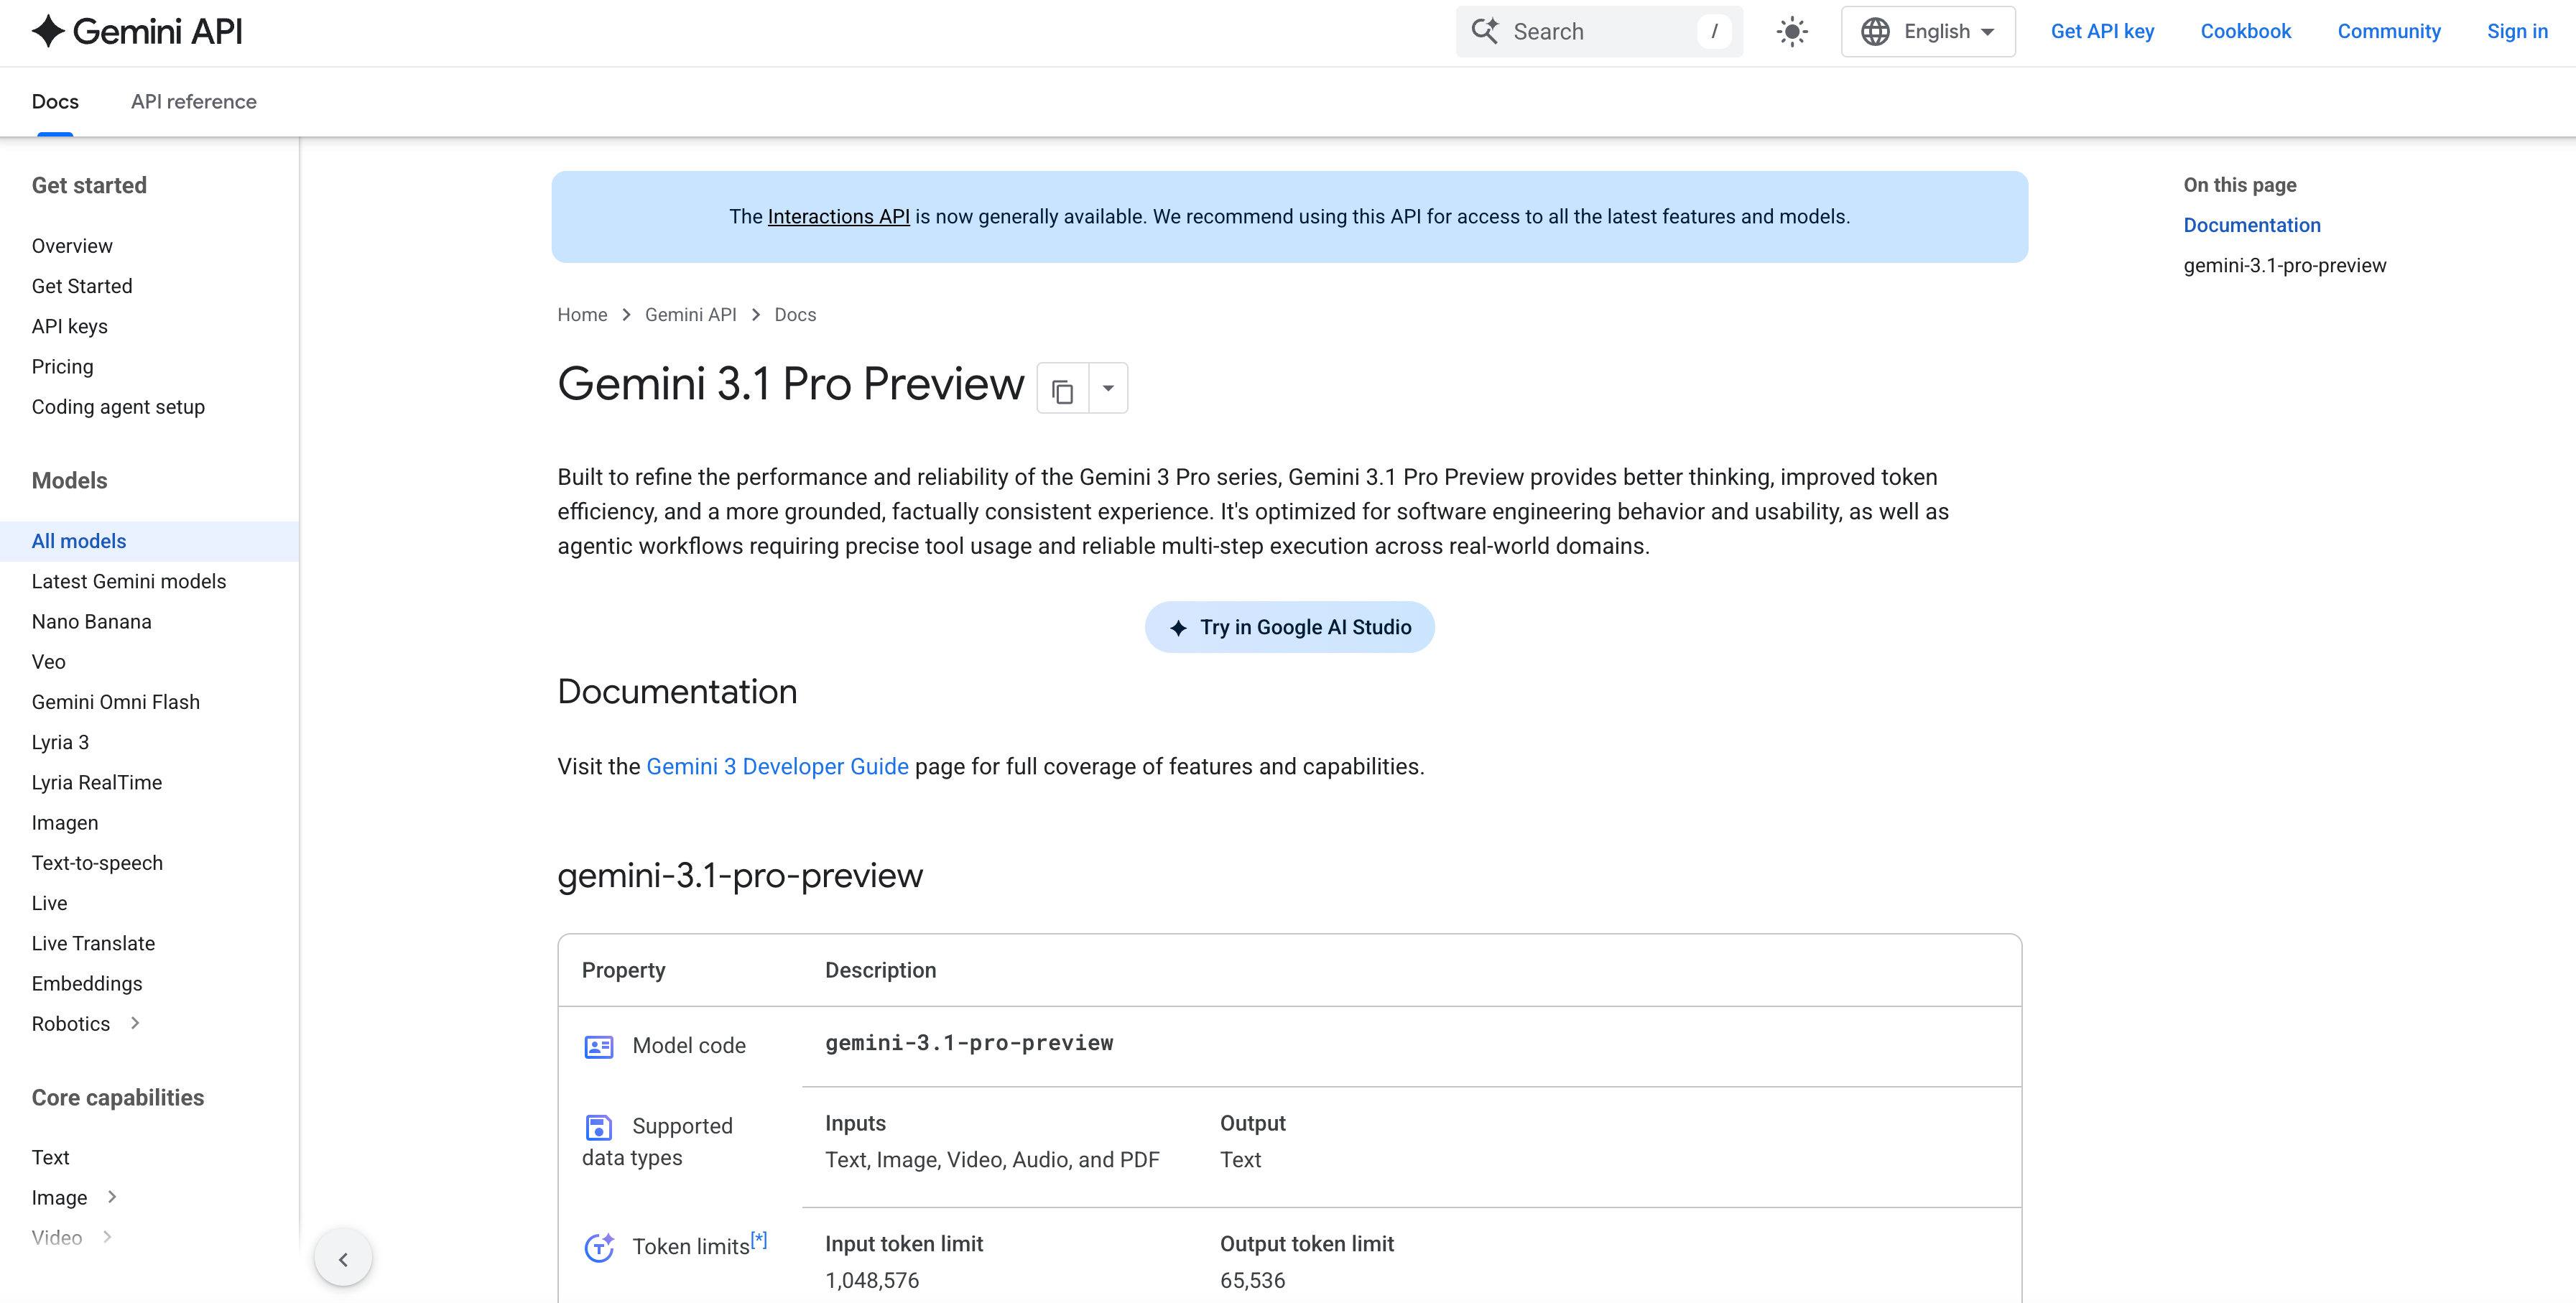
Task: Open the dropdown arrow beside copy page
Action: 1108,389
